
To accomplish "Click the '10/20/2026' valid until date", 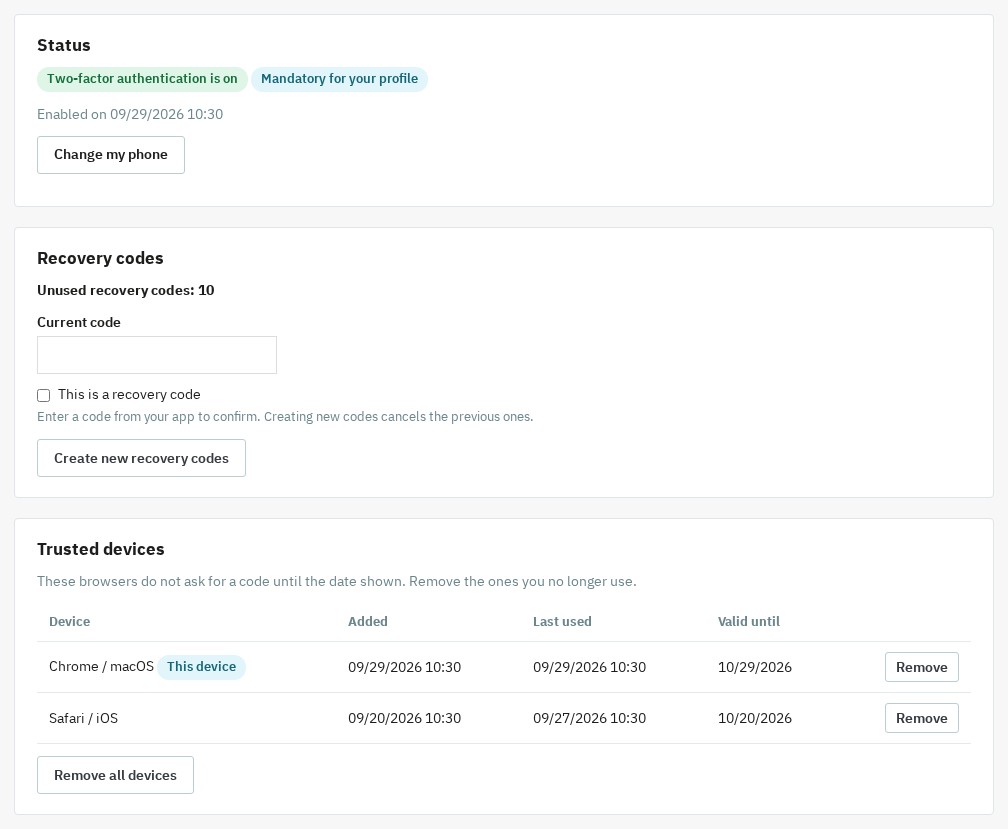I will (755, 718).
